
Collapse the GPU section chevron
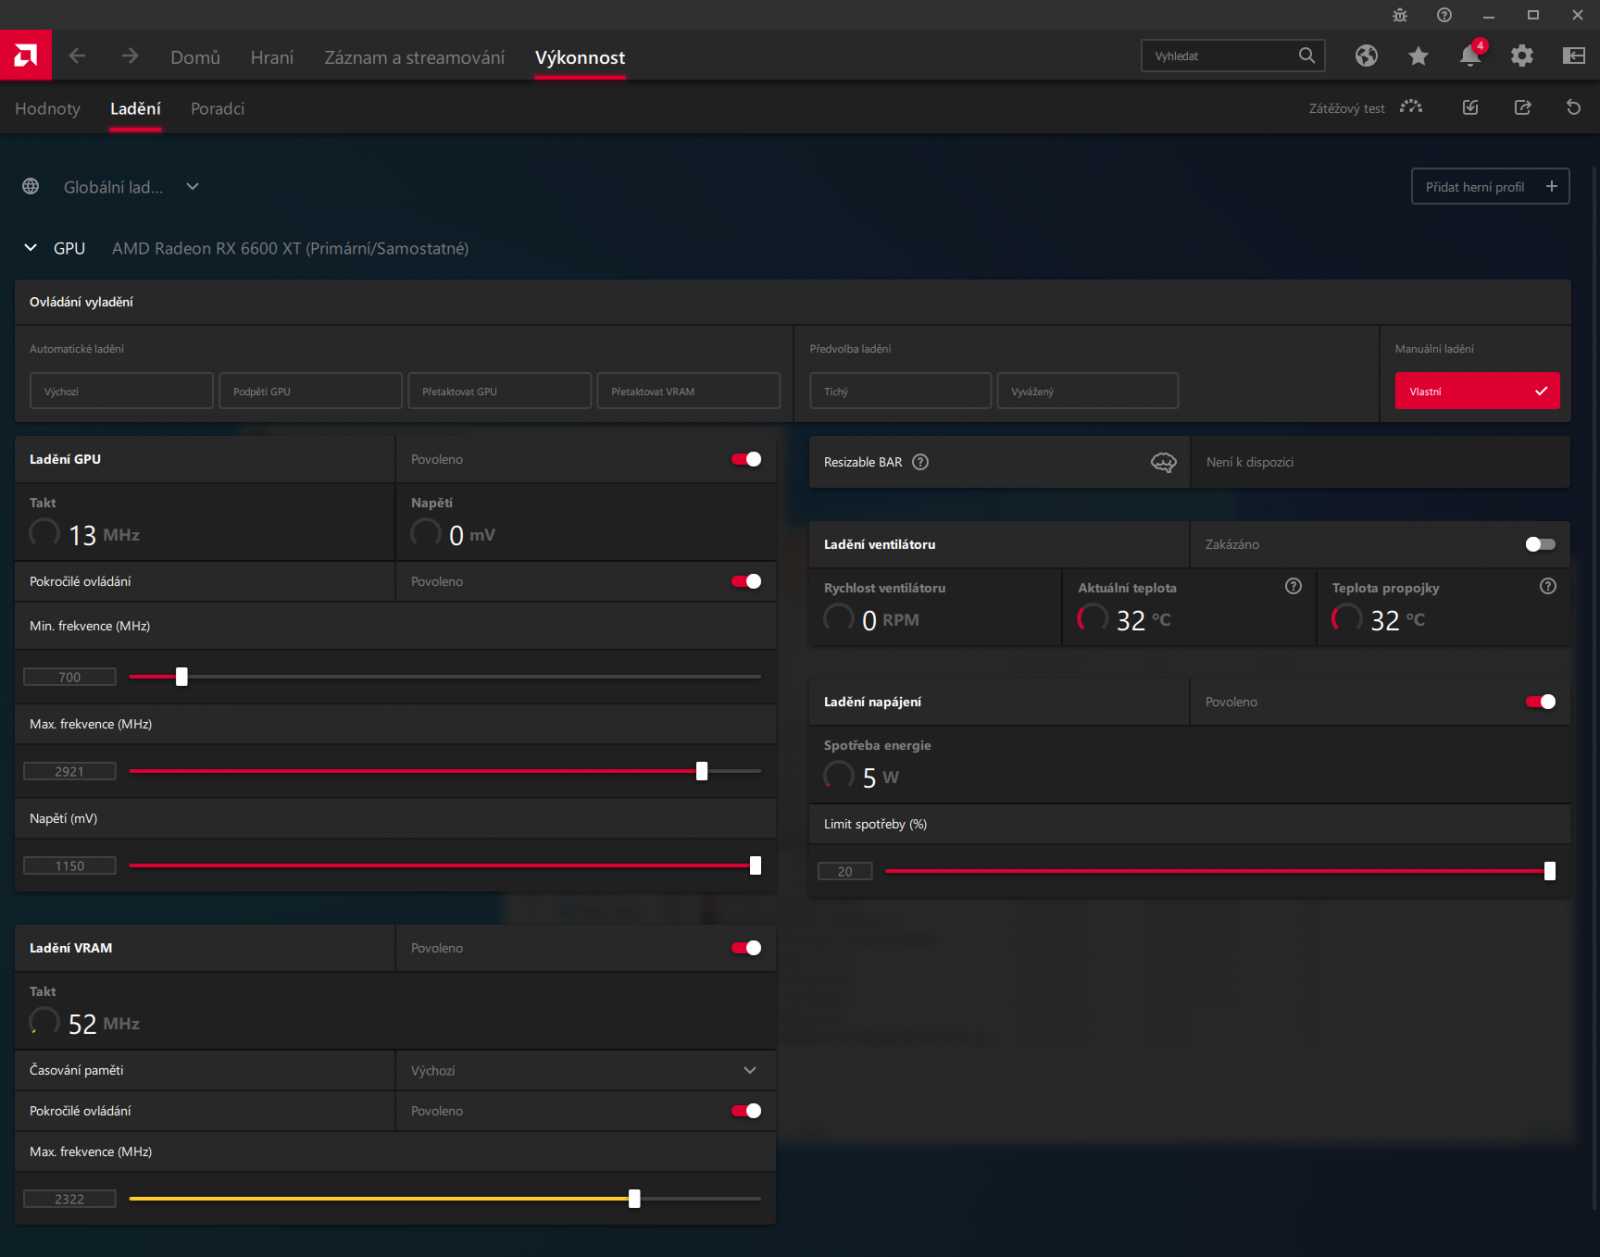(31, 248)
